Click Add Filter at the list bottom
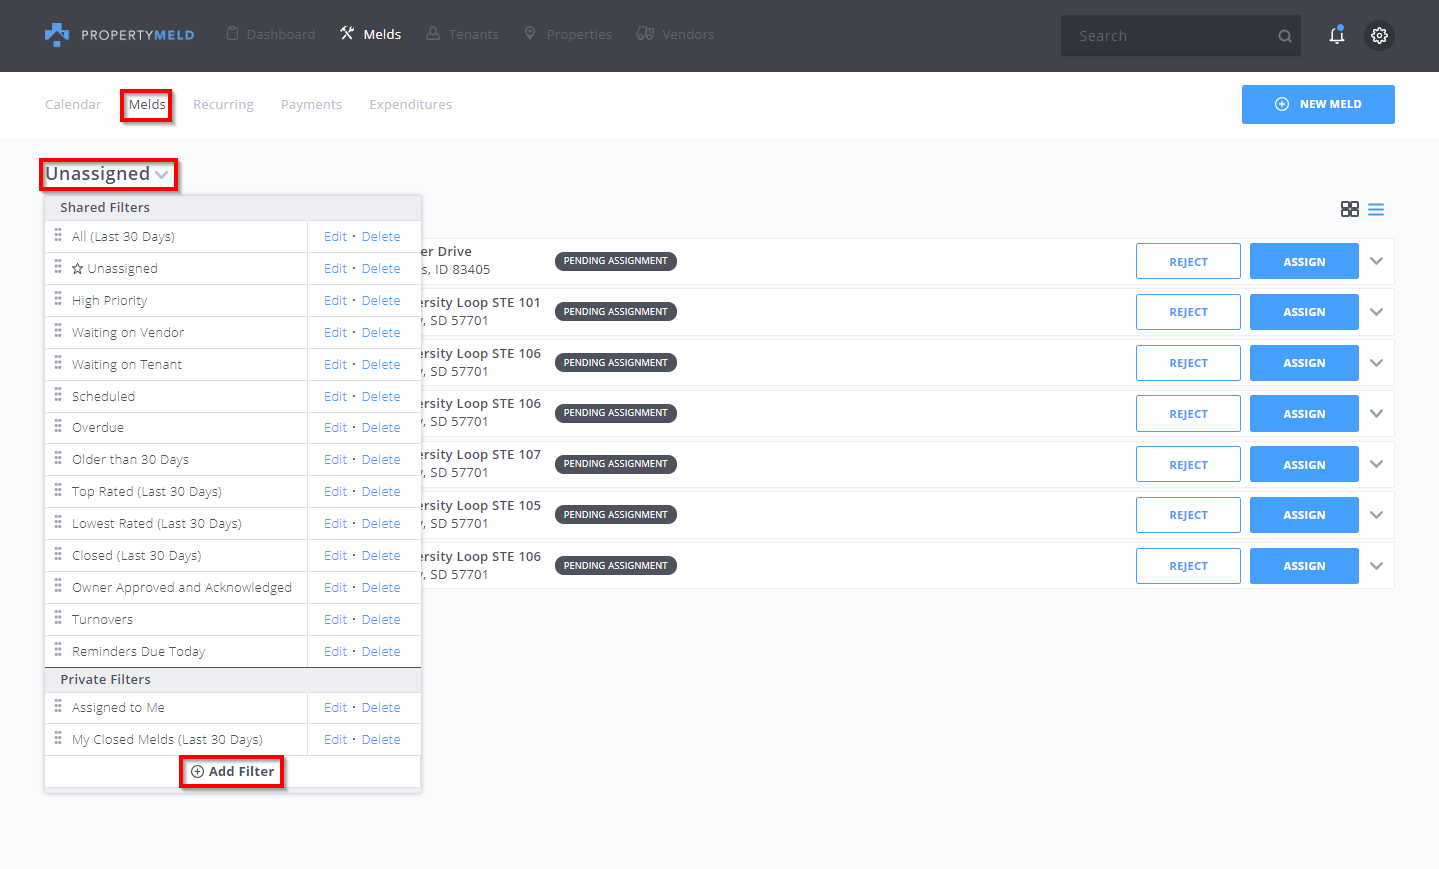 point(232,772)
